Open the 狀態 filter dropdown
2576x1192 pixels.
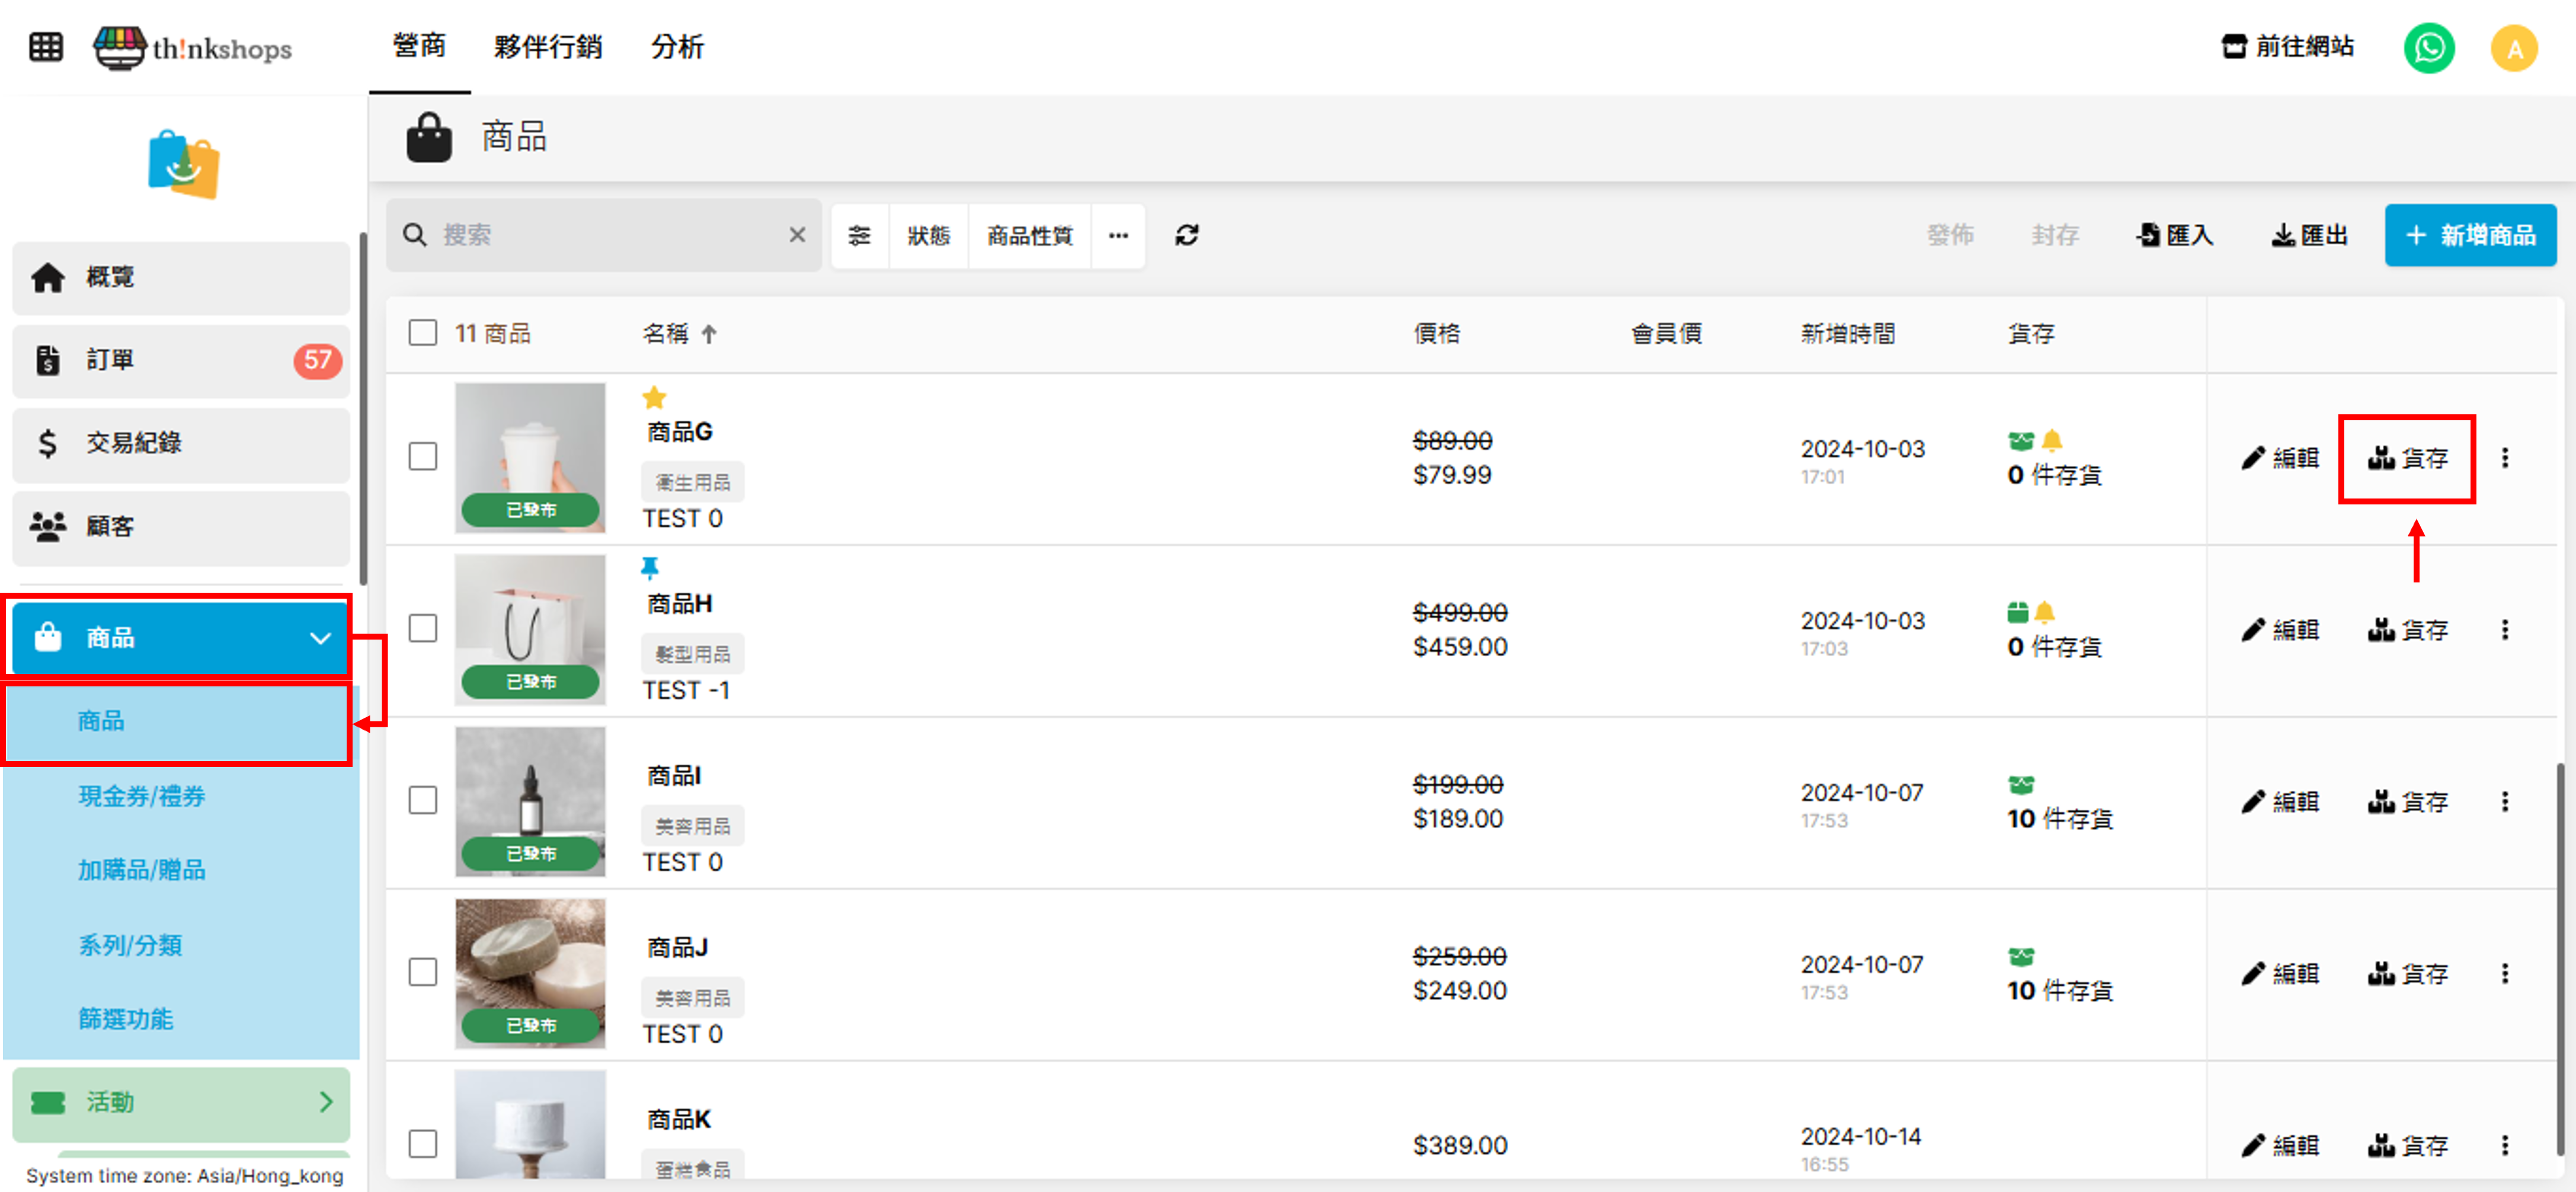[x=928, y=235]
